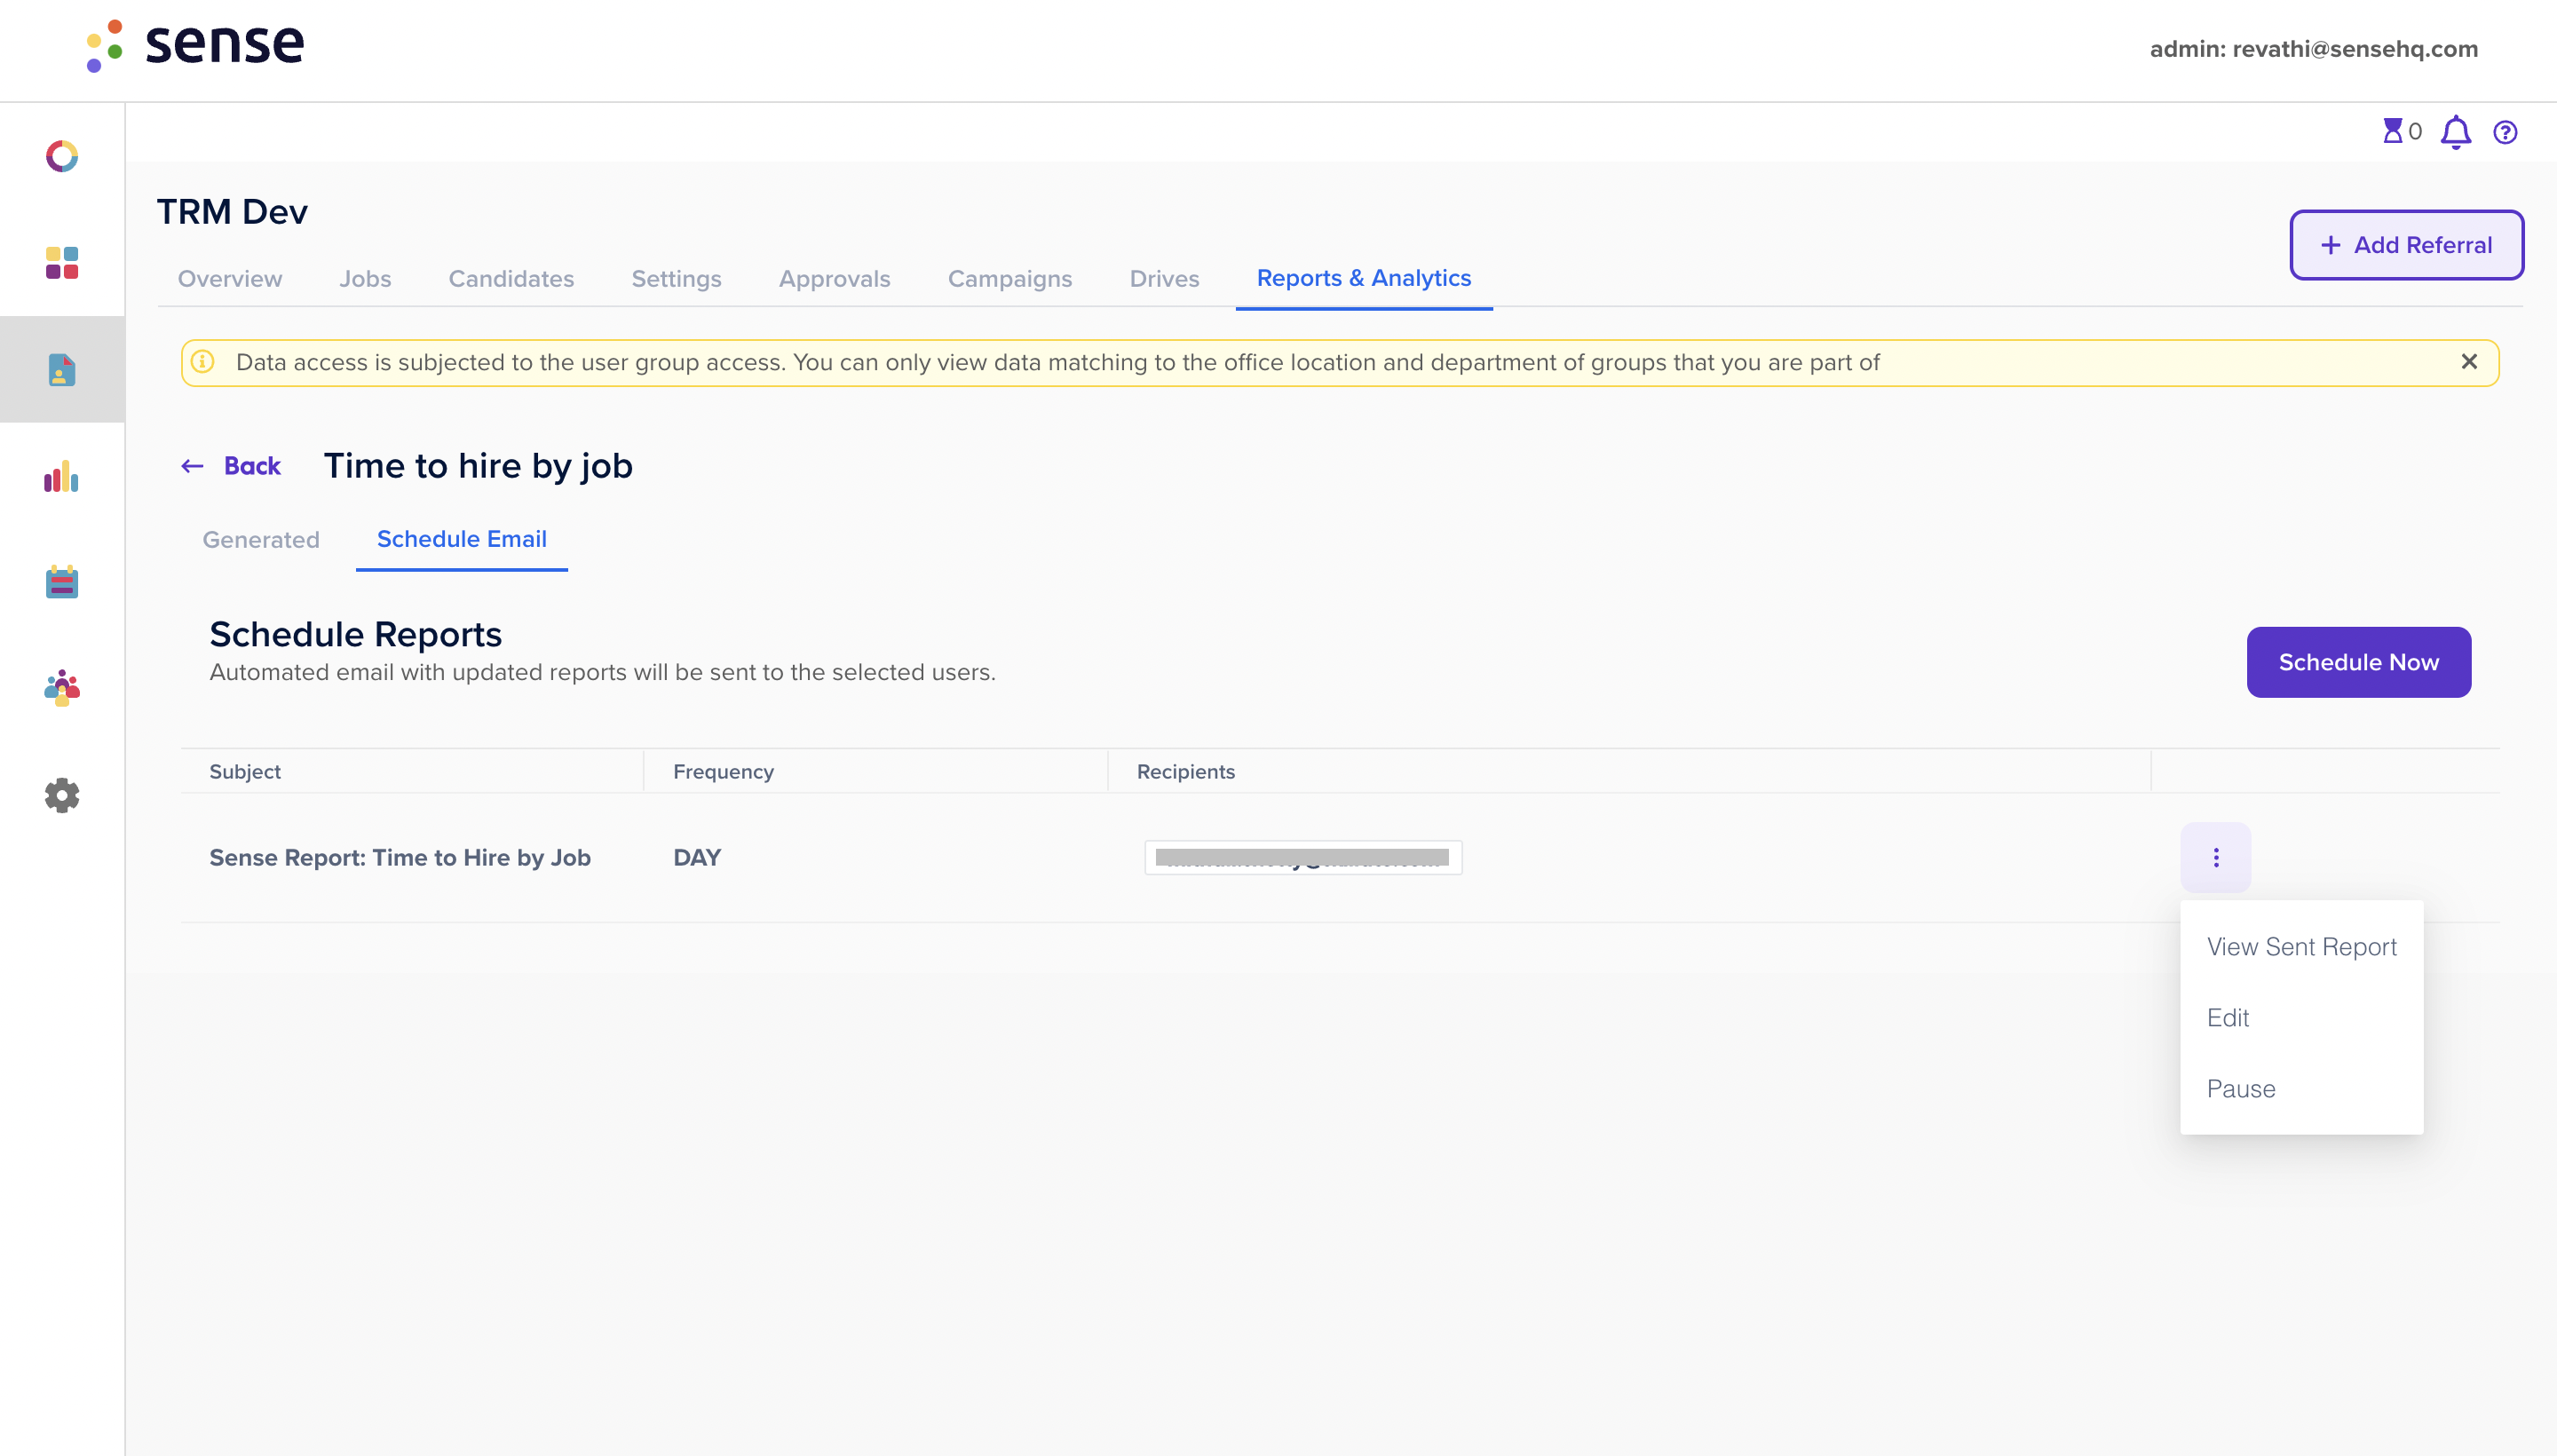This screenshot has height=1456, width=2557.
Task: Select the referral document icon in sidebar
Action: coord(62,370)
